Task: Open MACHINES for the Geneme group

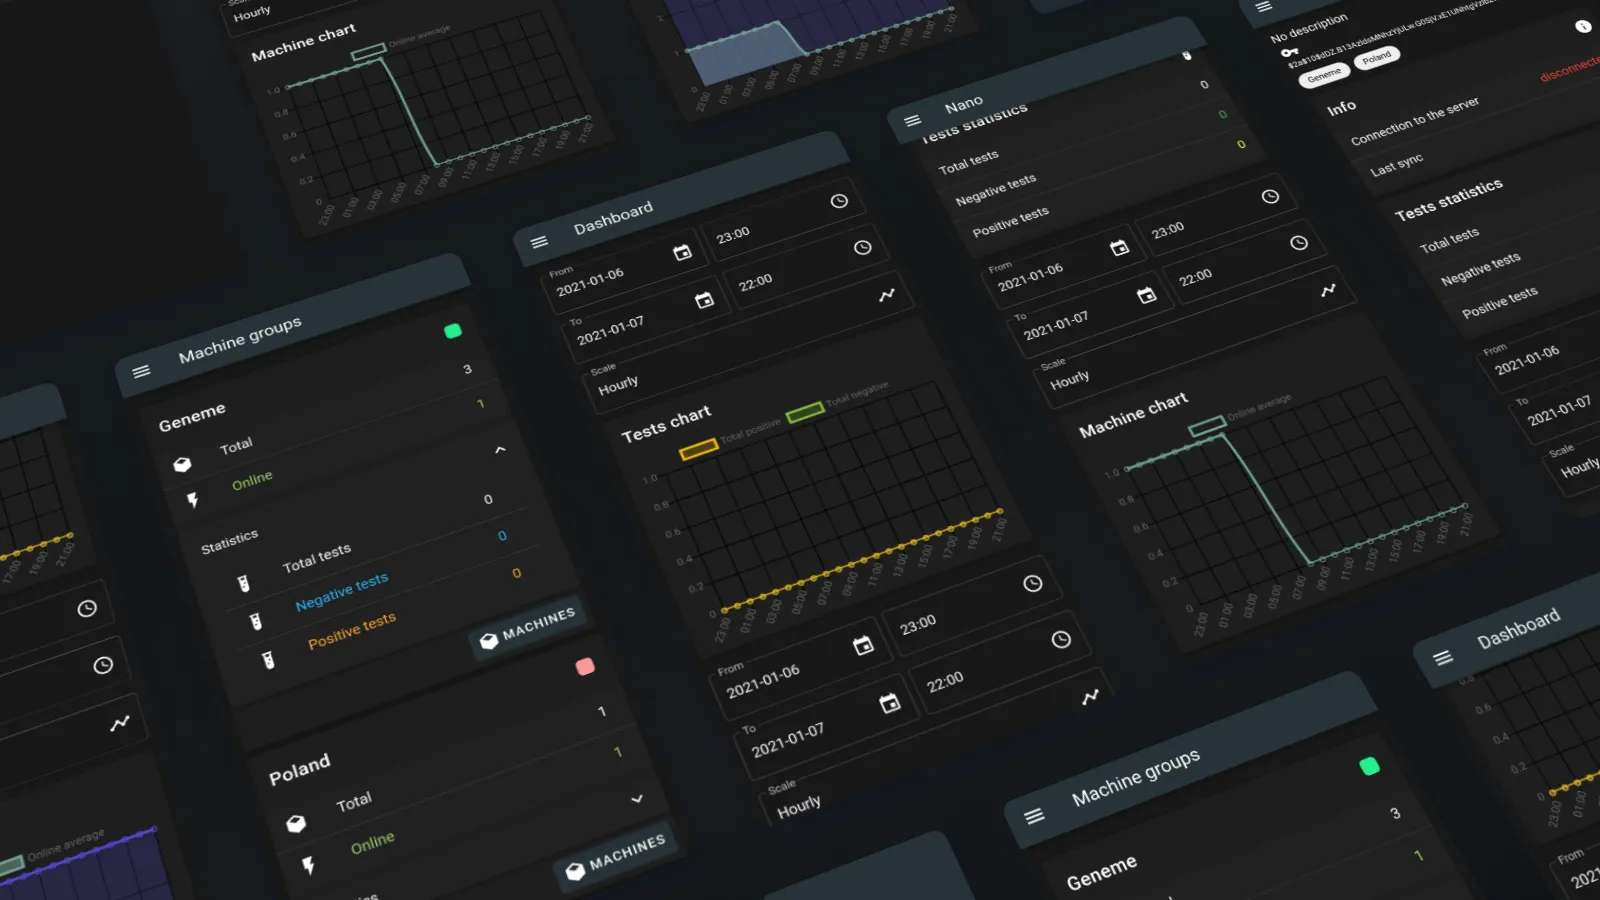Action: click(527, 628)
